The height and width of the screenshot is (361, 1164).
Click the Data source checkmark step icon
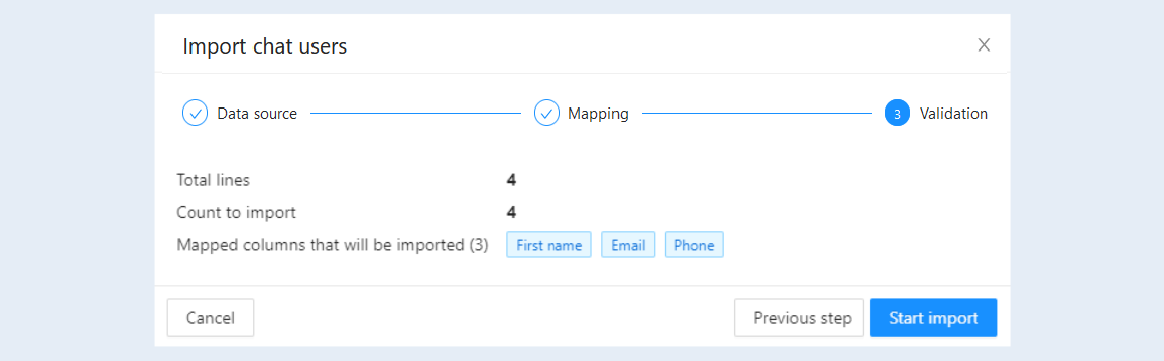[x=194, y=114]
